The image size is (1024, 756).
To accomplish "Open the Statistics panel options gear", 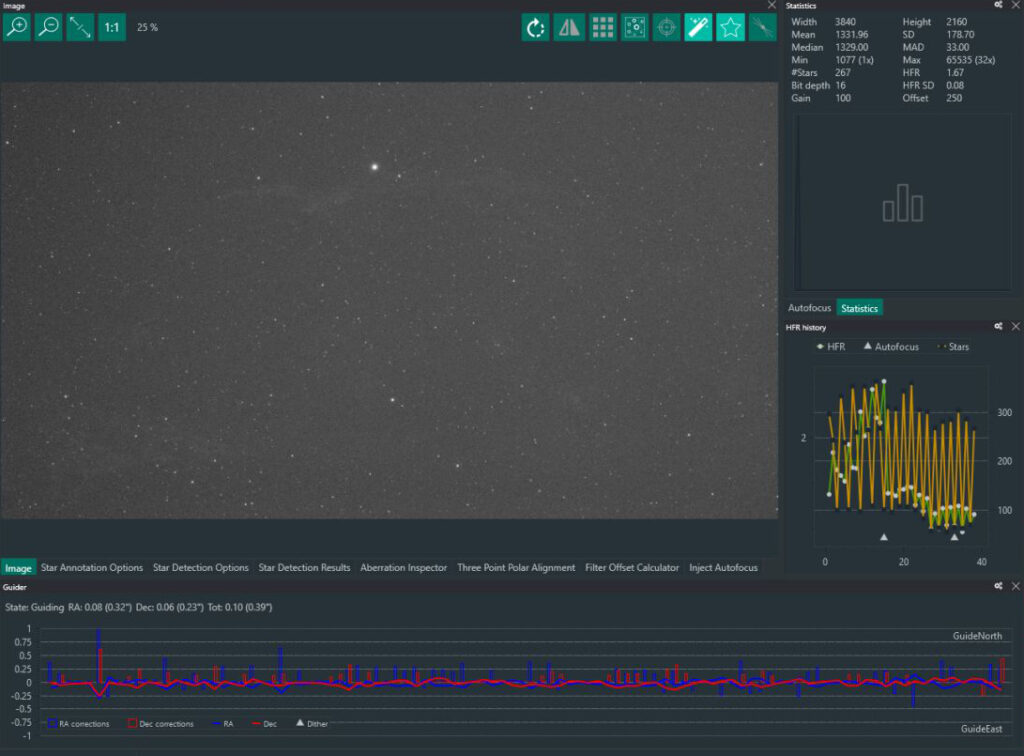I will [999, 5].
